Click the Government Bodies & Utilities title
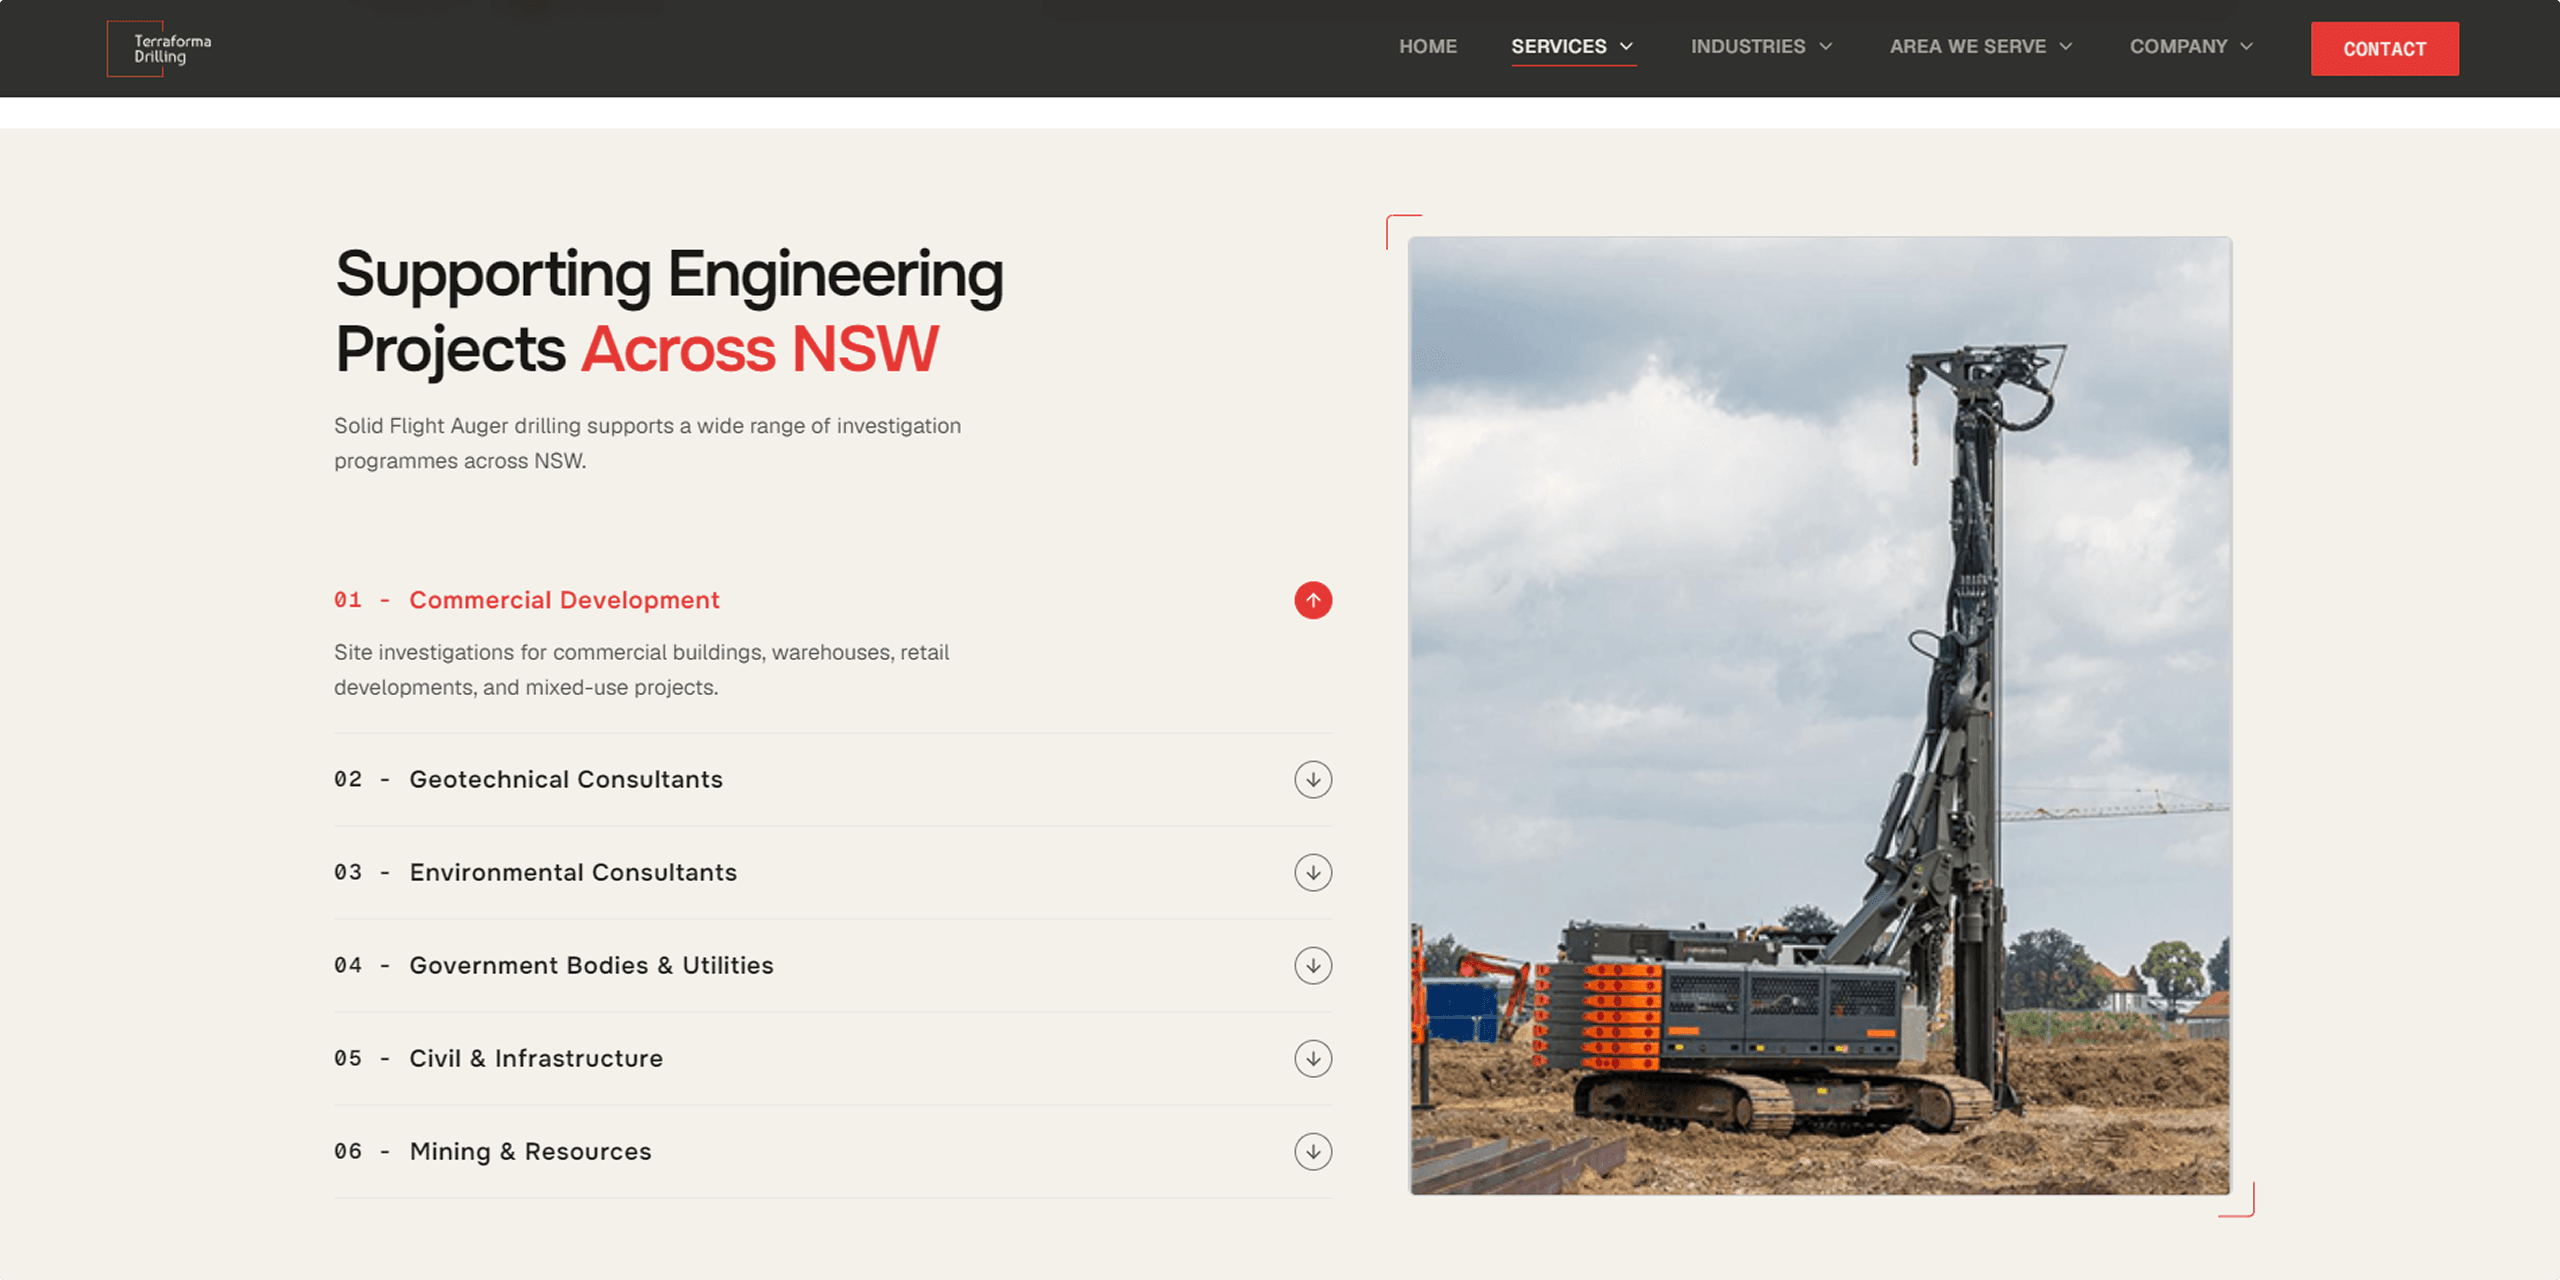Viewport: 2560px width, 1280px height. 591,965
